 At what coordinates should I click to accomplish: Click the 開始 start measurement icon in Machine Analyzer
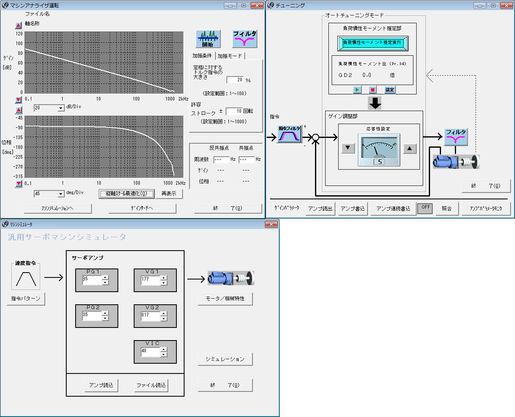[208, 39]
